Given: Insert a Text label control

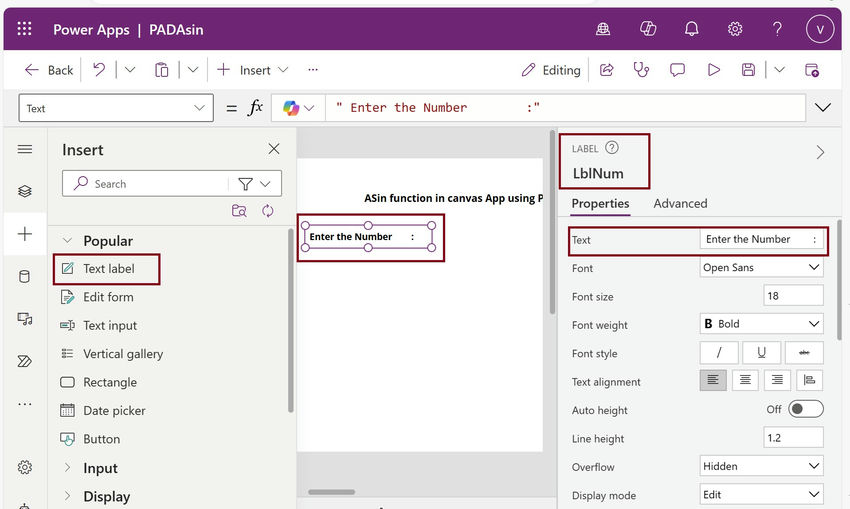Looking at the screenshot, I should click(108, 268).
